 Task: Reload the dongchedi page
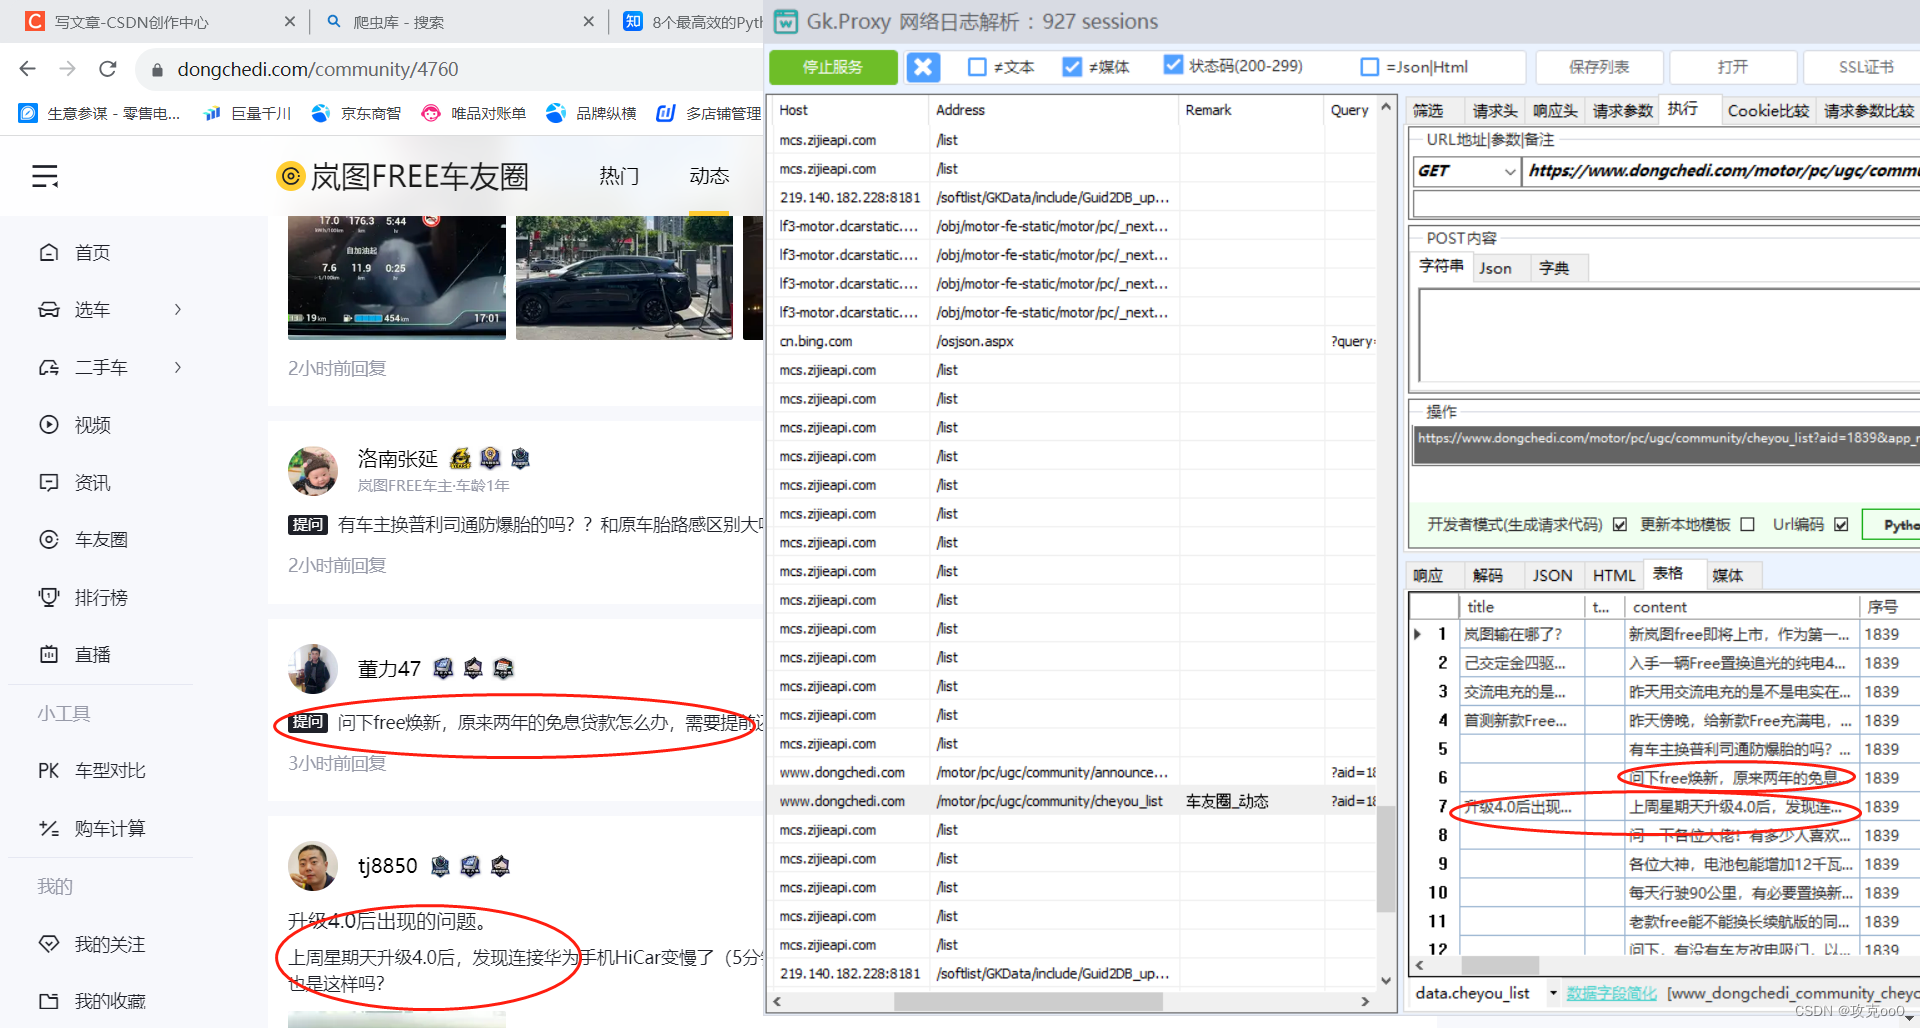coord(108,69)
